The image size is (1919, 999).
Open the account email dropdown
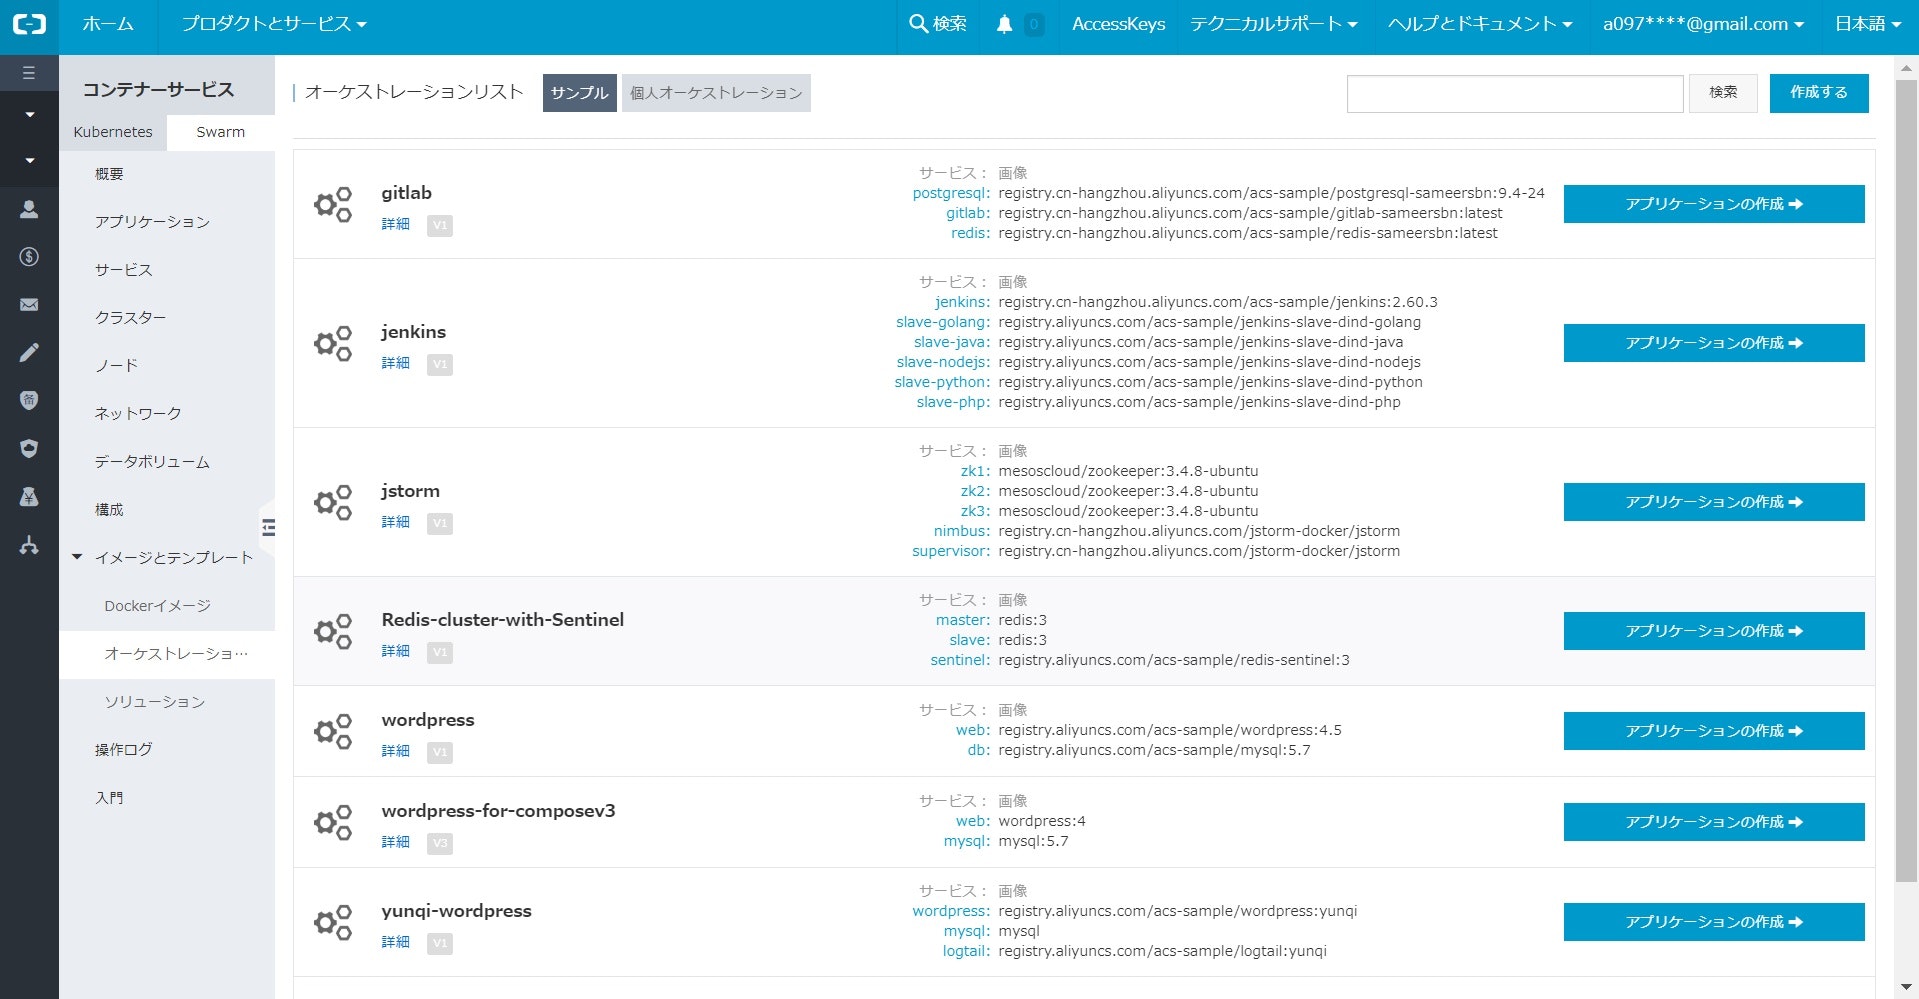1703,24
